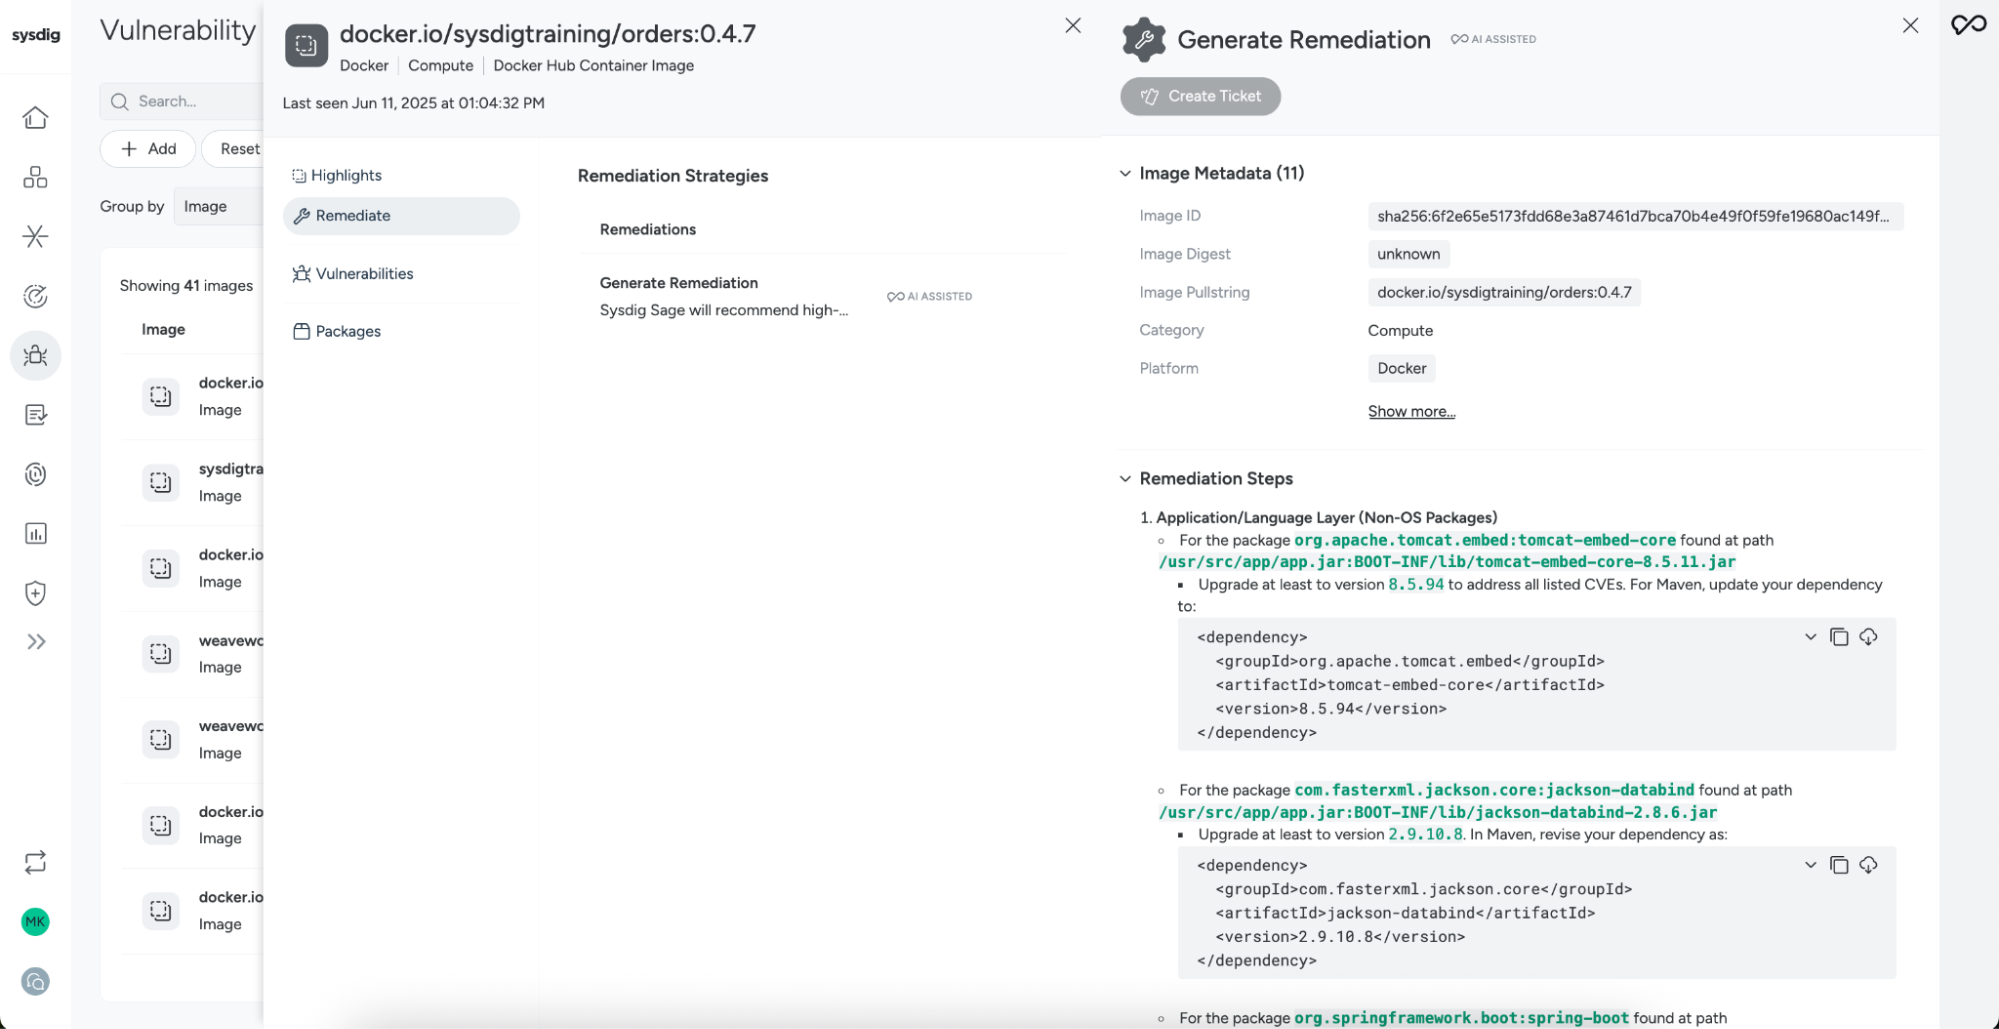Click the Create Ticket button
1999x1029 pixels.
click(1200, 96)
